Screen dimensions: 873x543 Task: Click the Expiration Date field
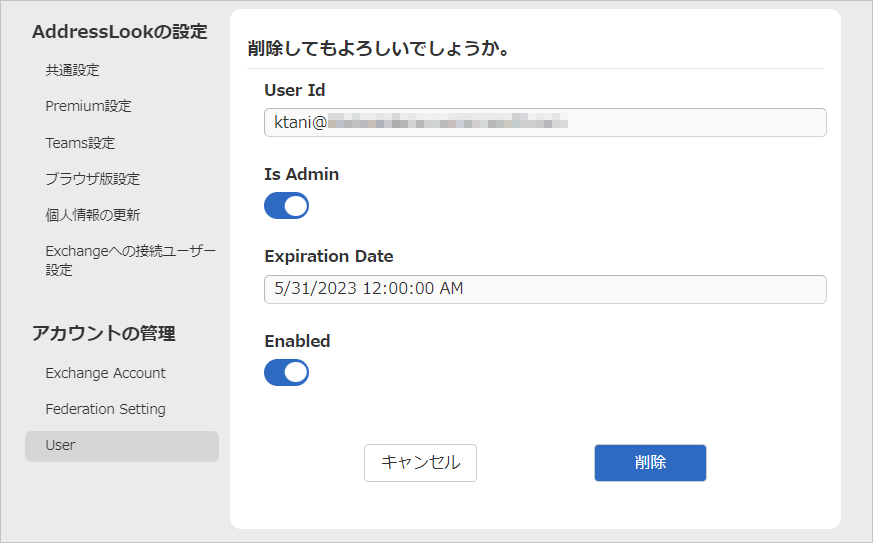pos(545,289)
